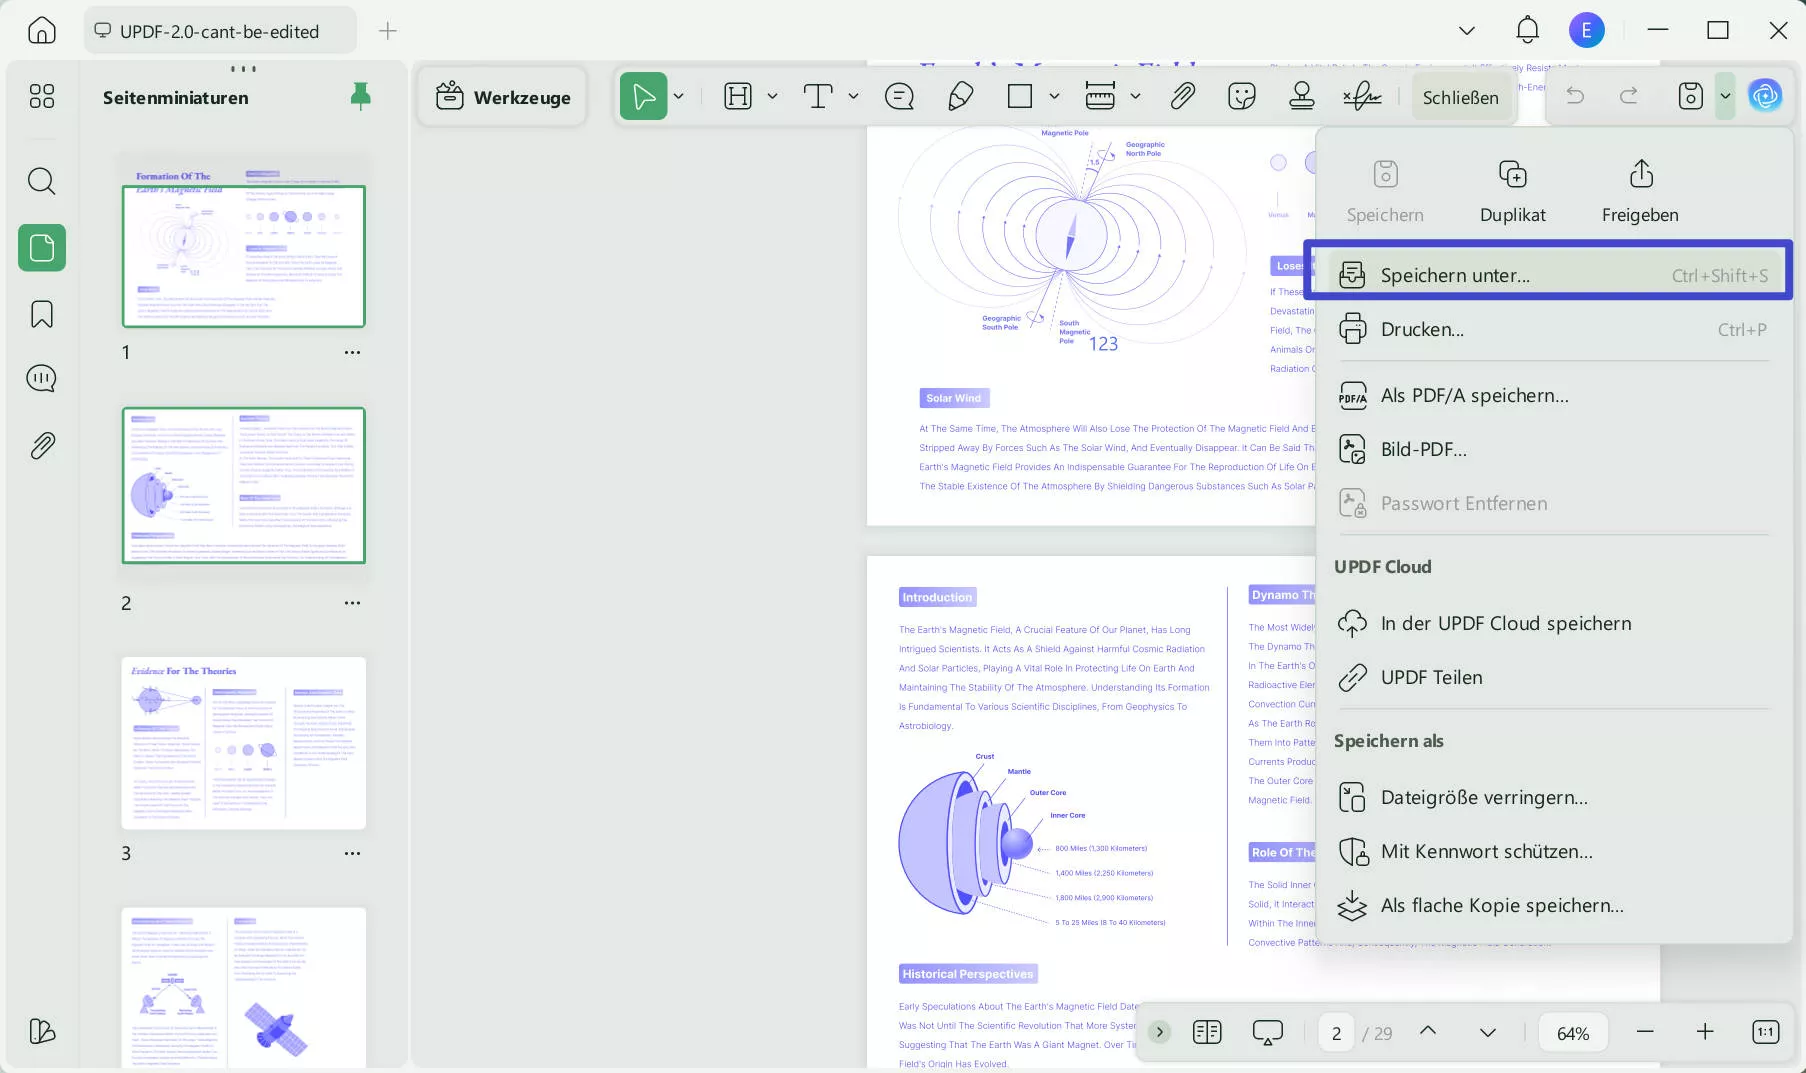Image resolution: width=1806 pixels, height=1073 pixels.
Task: Toggle actual size 1:1 view
Action: pyautogui.click(x=1765, y=1032)
